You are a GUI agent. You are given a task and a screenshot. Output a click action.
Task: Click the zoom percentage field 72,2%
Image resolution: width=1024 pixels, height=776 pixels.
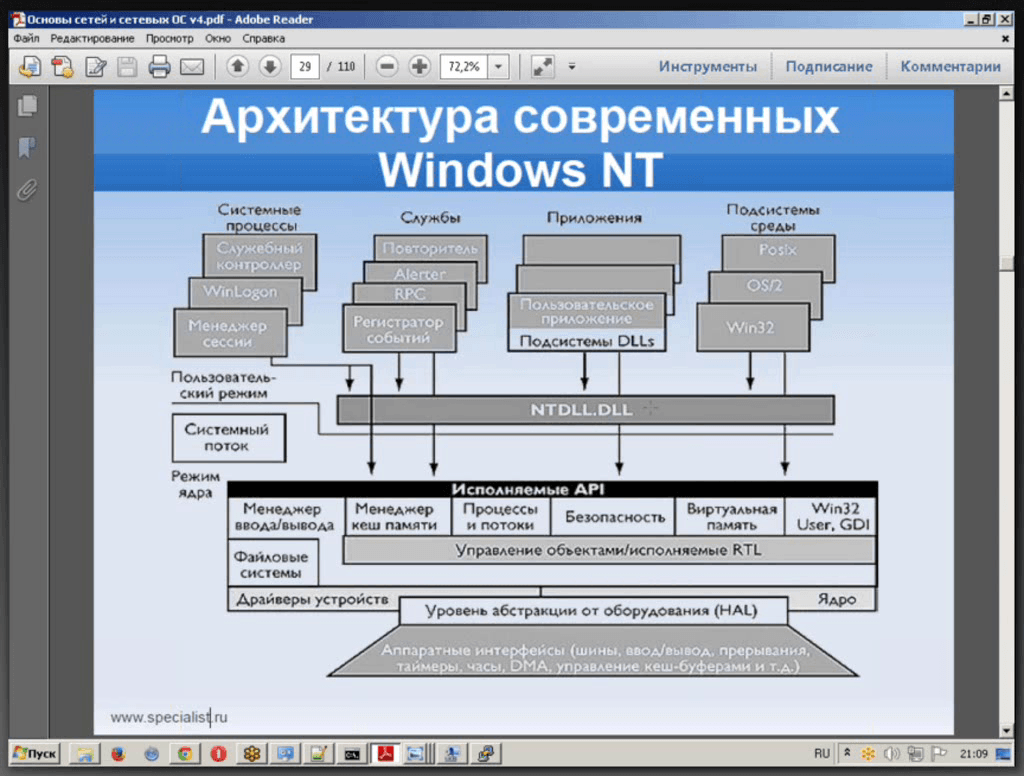coord(464,66)
